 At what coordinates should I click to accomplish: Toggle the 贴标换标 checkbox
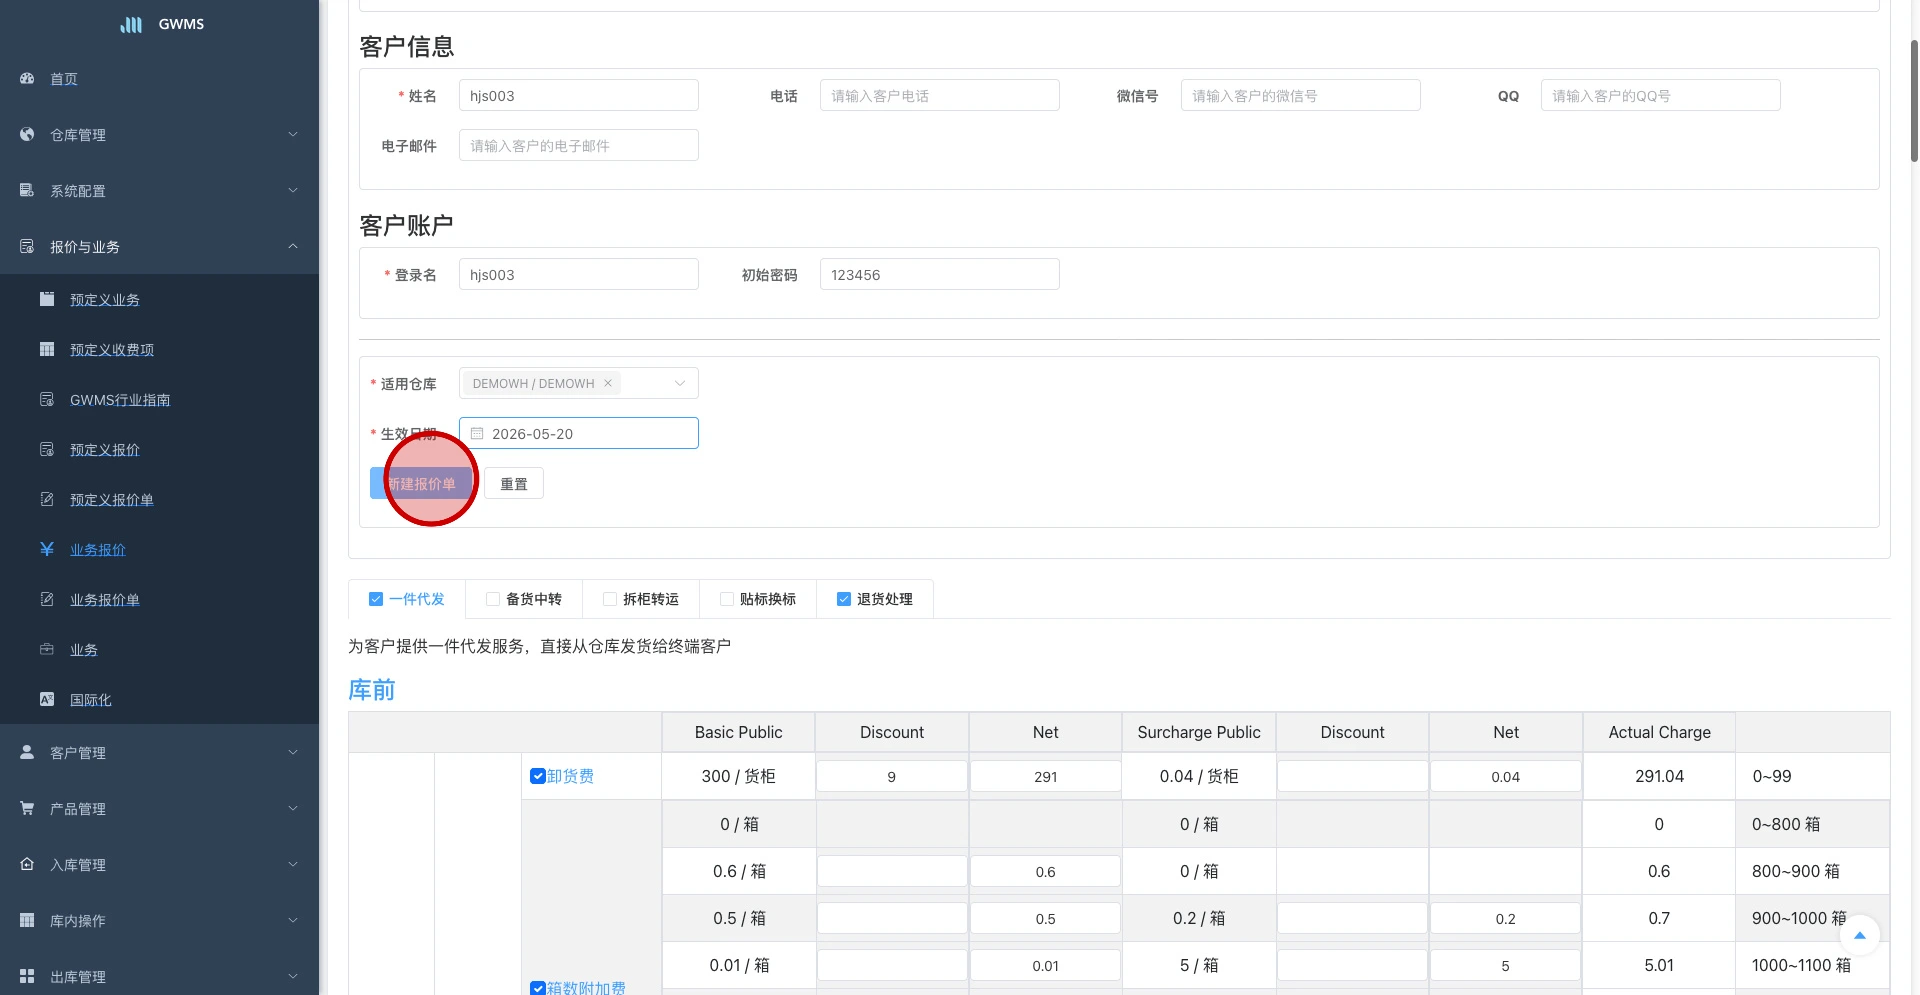pyautogui.click(x=727, y=599)
